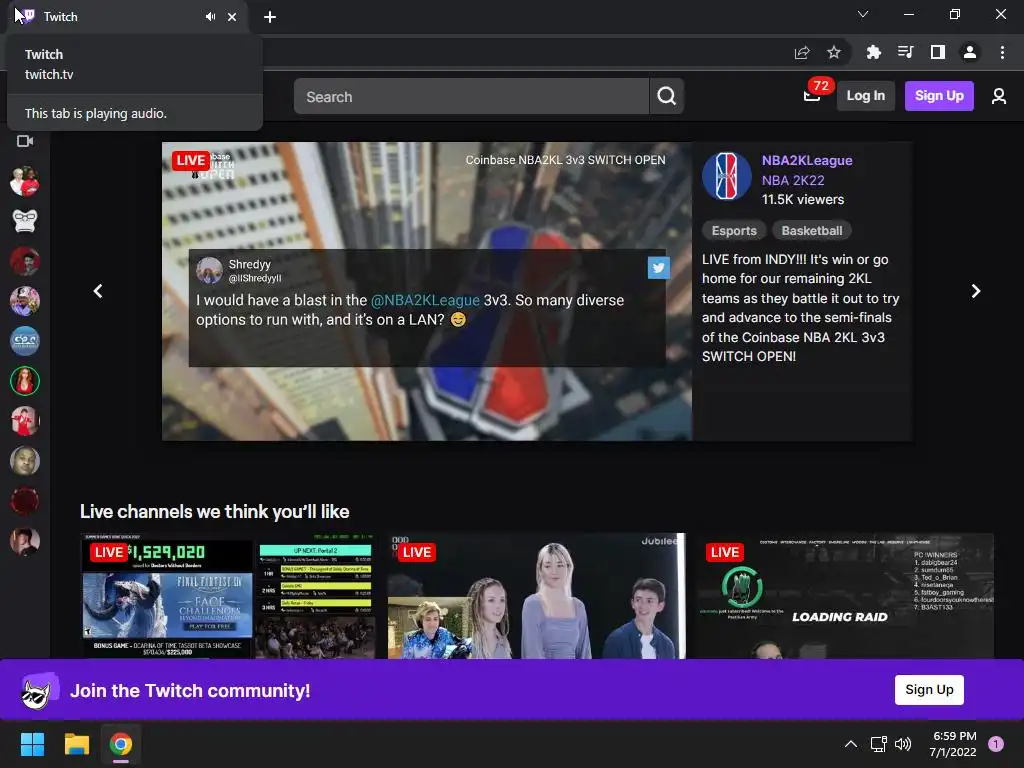Image resolution: width=1024 pixels, height=768 pixels.
Task: Open the notifications inbox with 72 badge
Action: (x=812, y=96)
